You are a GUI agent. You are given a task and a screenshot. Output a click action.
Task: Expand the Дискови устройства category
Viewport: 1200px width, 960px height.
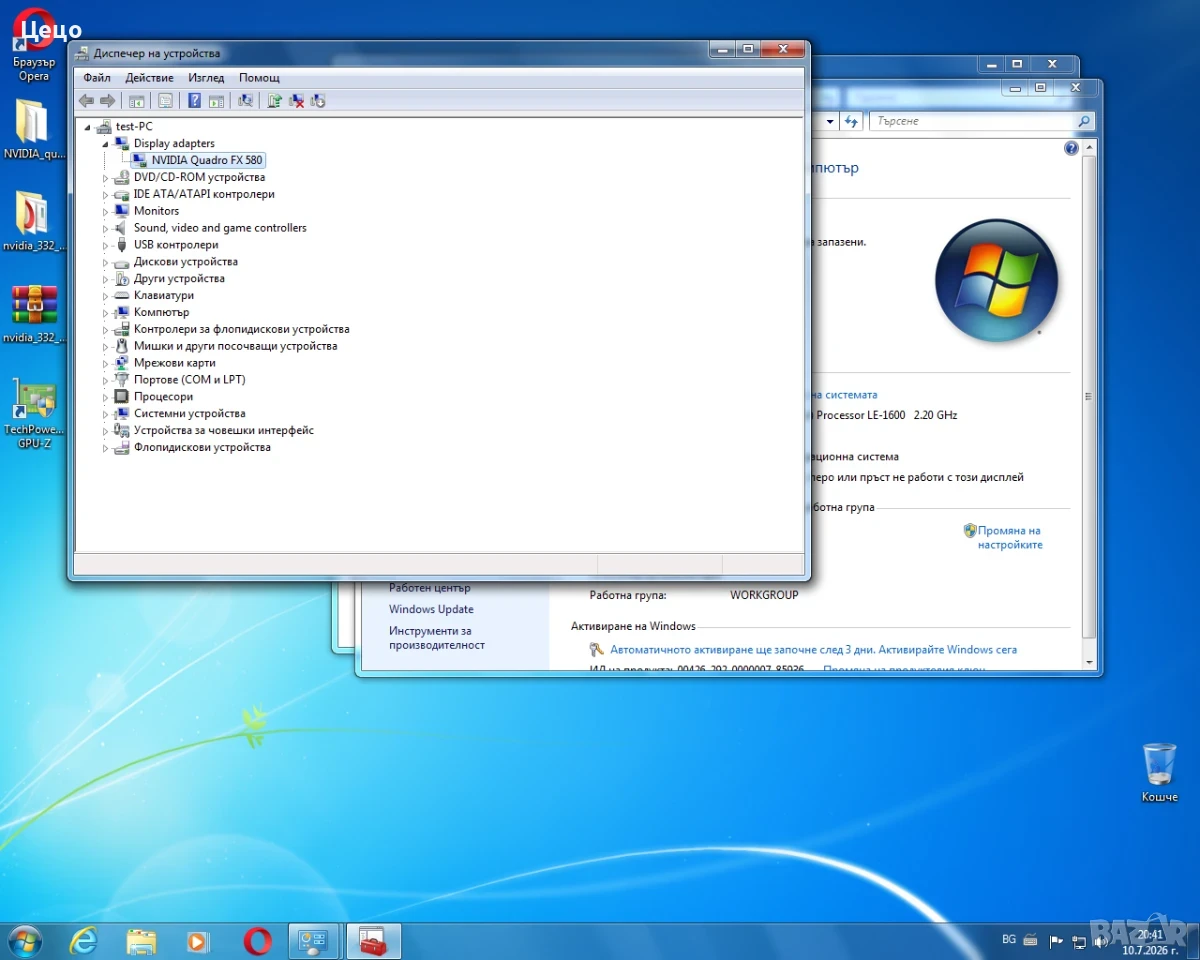pyautogui.click(x=106, y=263)
